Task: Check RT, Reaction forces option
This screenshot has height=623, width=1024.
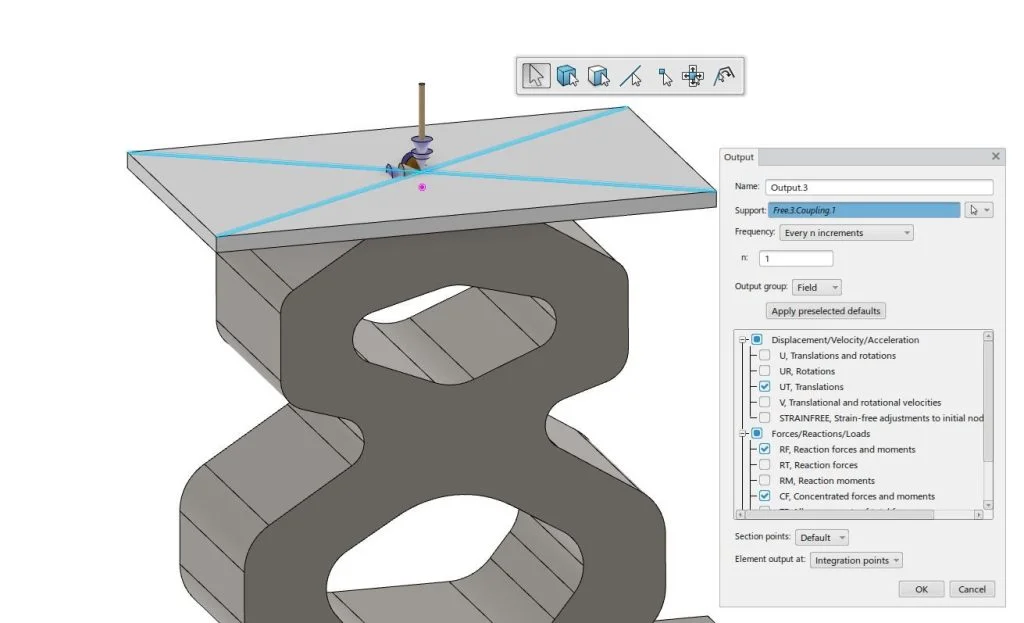Action: 765,465
